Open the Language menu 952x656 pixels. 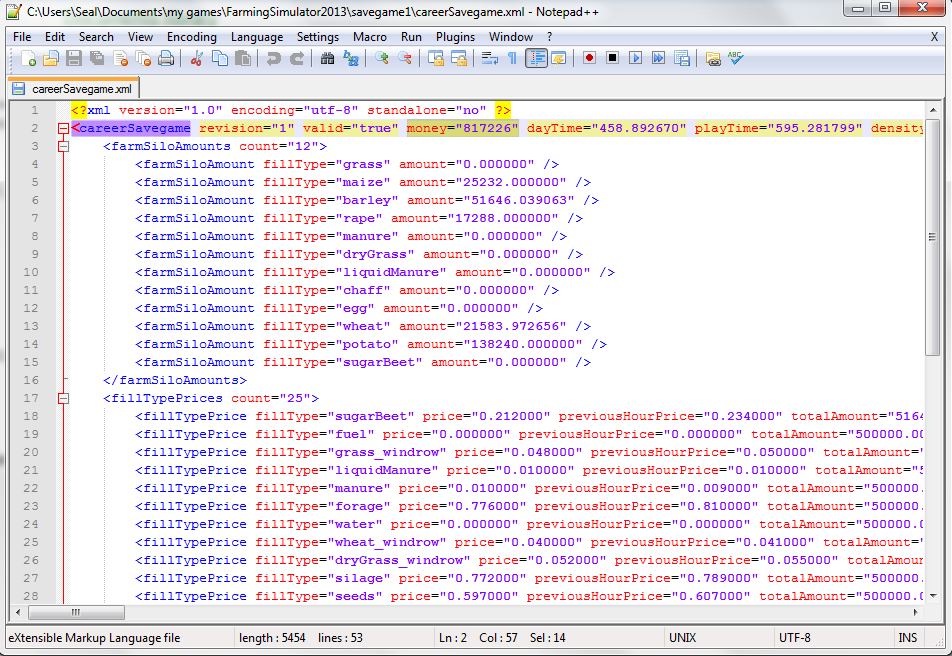tap(257, 37)
